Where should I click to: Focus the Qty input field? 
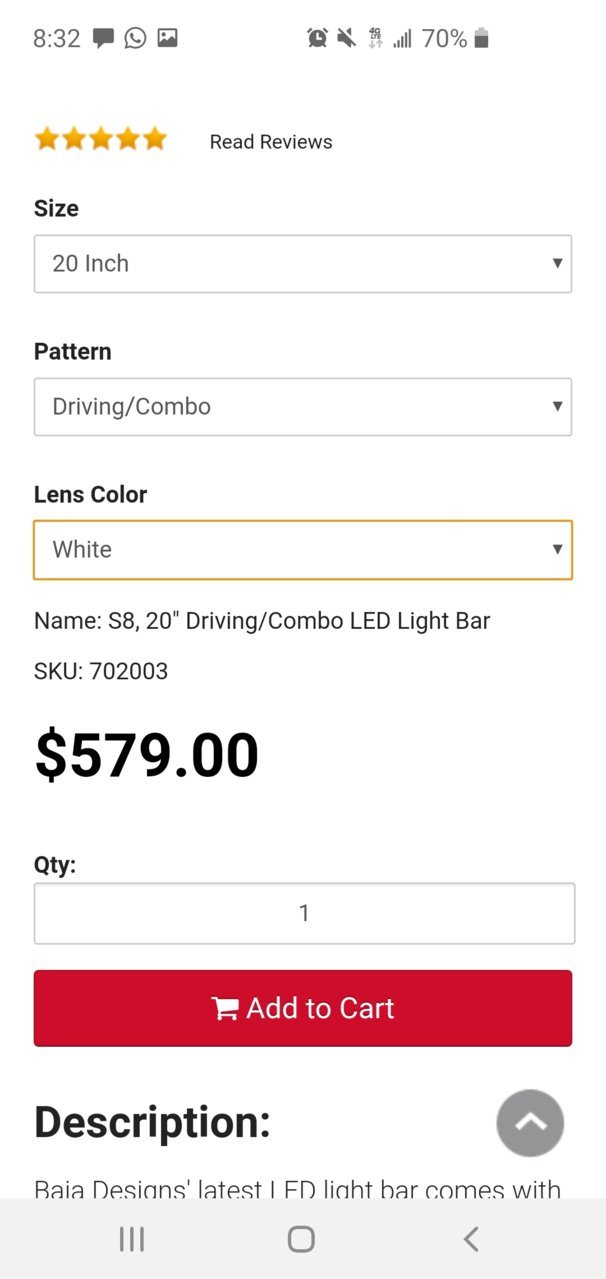[x=304, y=913]
